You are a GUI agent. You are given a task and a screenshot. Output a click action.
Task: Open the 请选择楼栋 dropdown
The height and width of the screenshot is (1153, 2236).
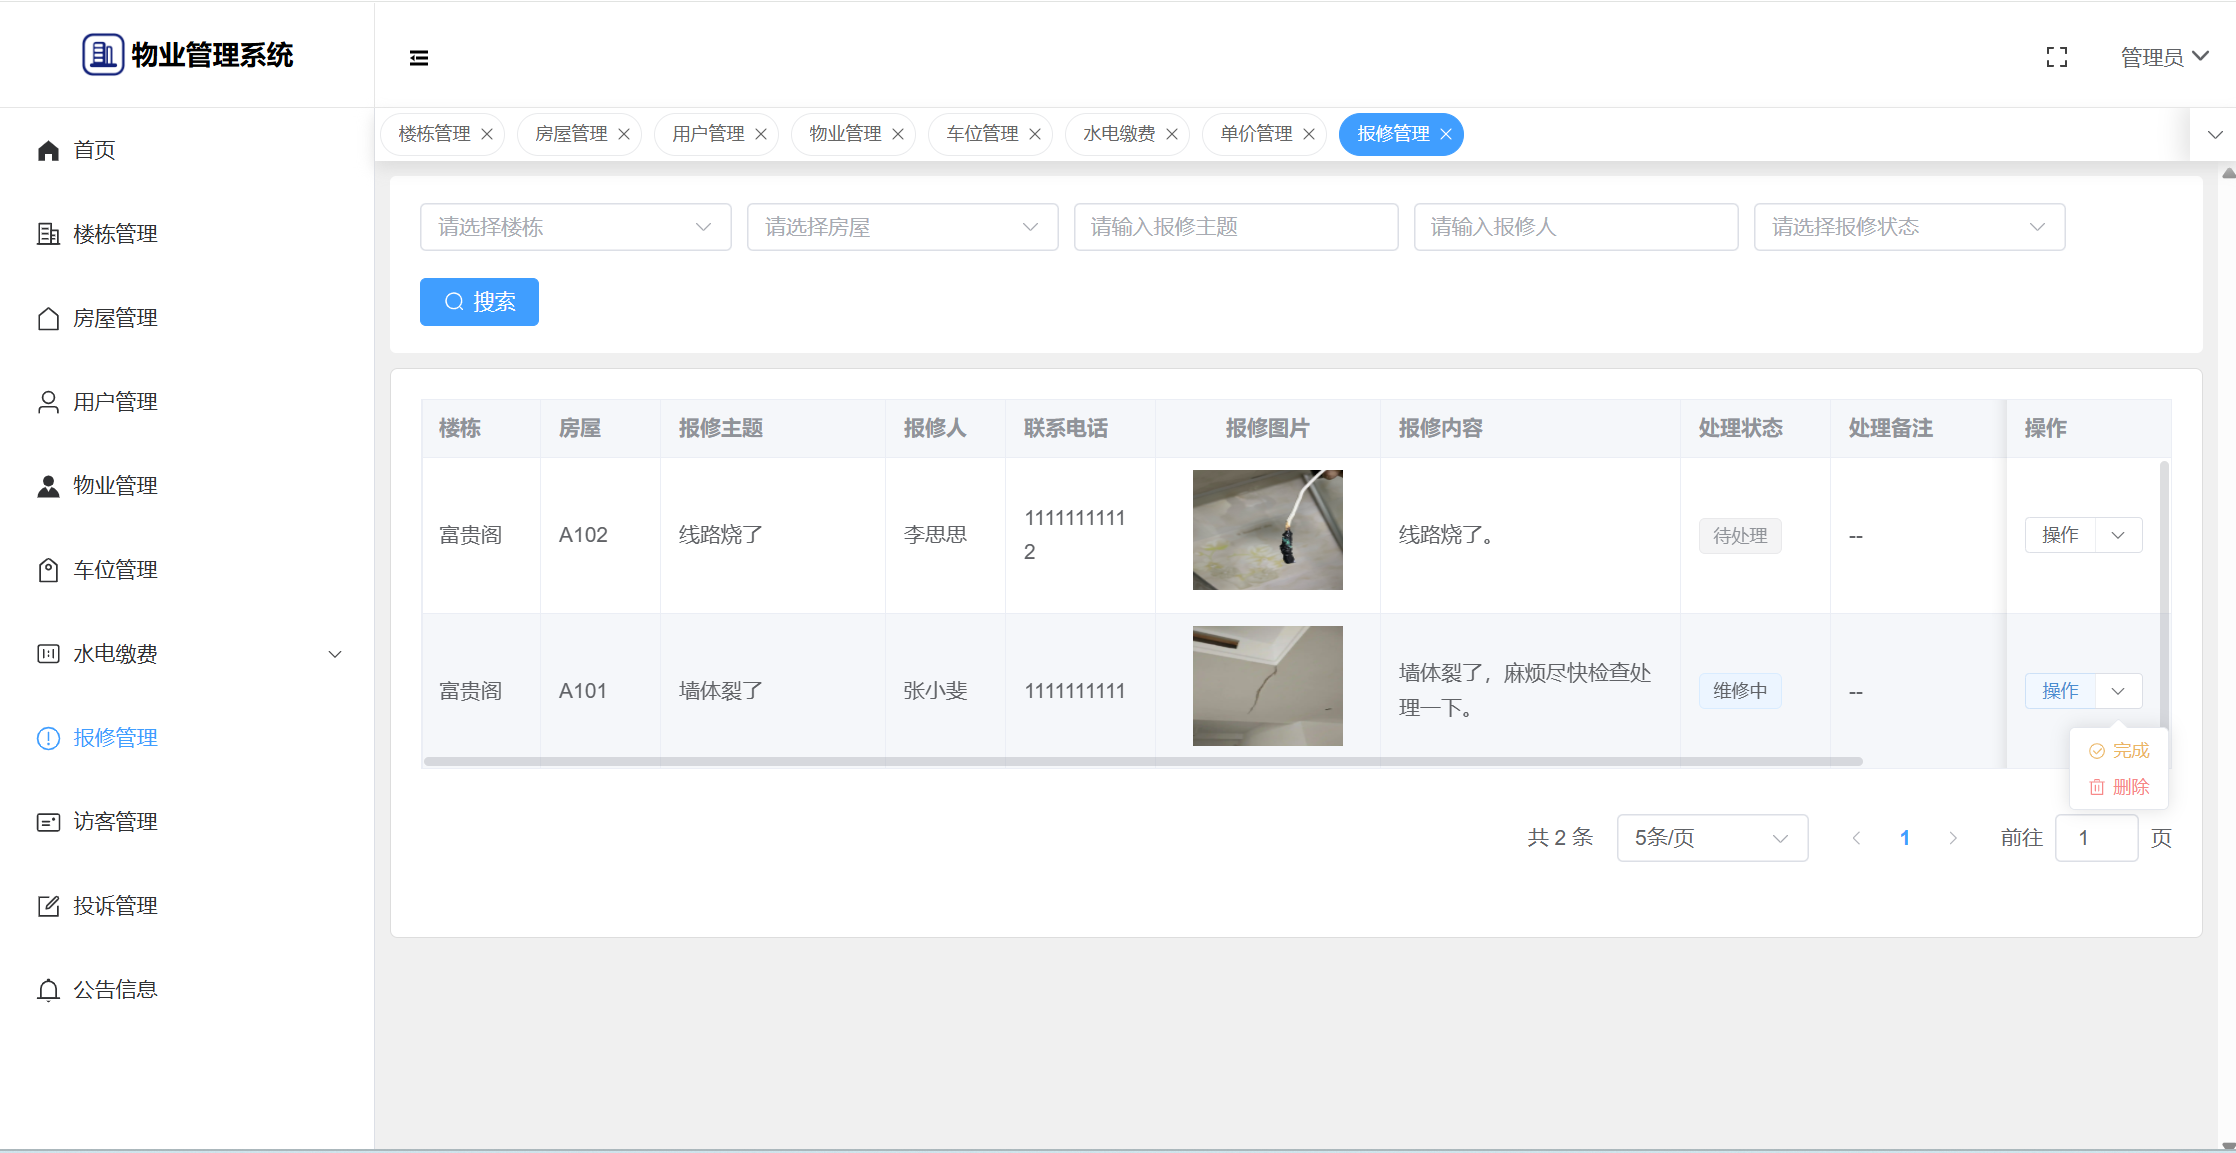pyautogui.click(x=575, y=227)
